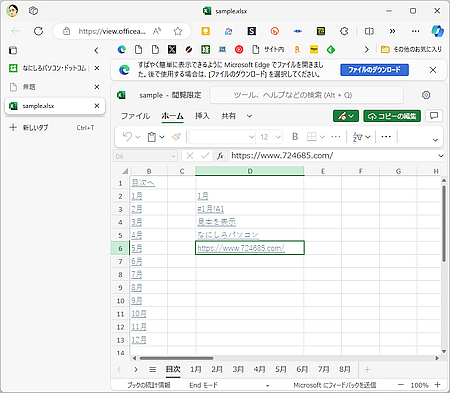Open the split screen icon
This screenshot has width=450, height=393.
tap(369, 31)
